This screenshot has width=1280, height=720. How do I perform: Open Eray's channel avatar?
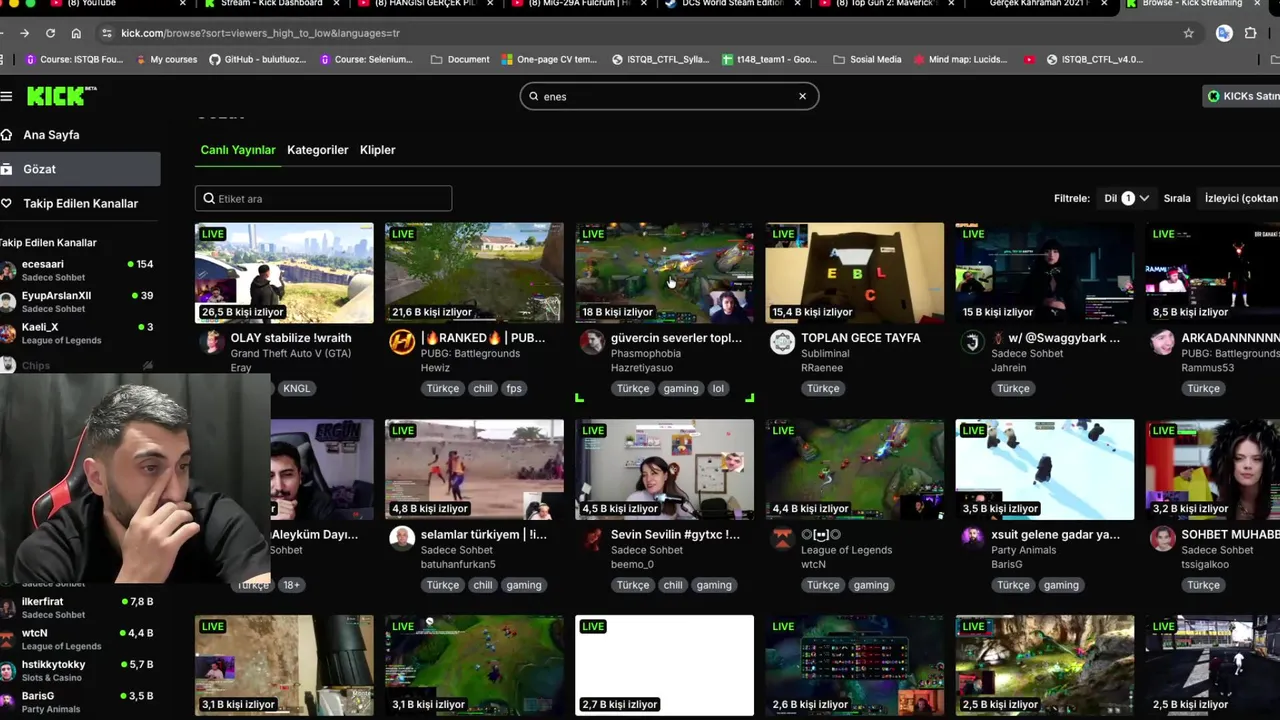(212, 343)
